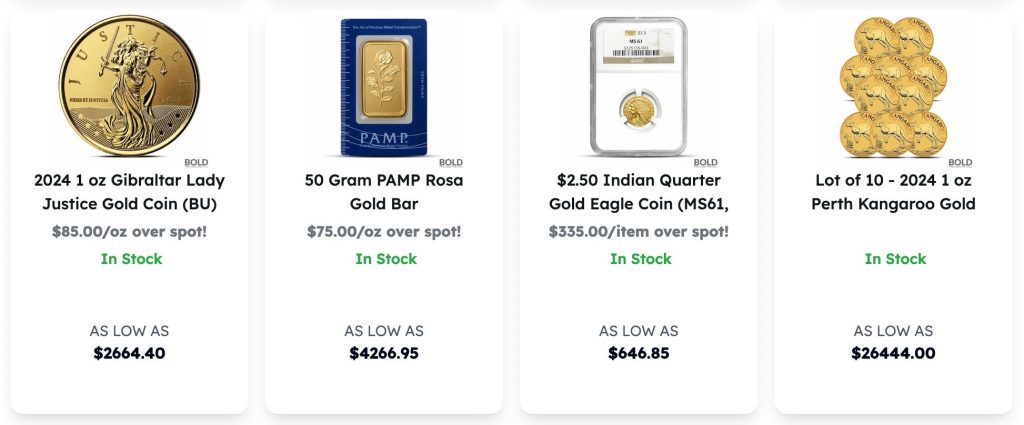Go to Lot of 10 Perth Kangaroo Gold title
The image size is (1024, 425).
tap(893, 192)
